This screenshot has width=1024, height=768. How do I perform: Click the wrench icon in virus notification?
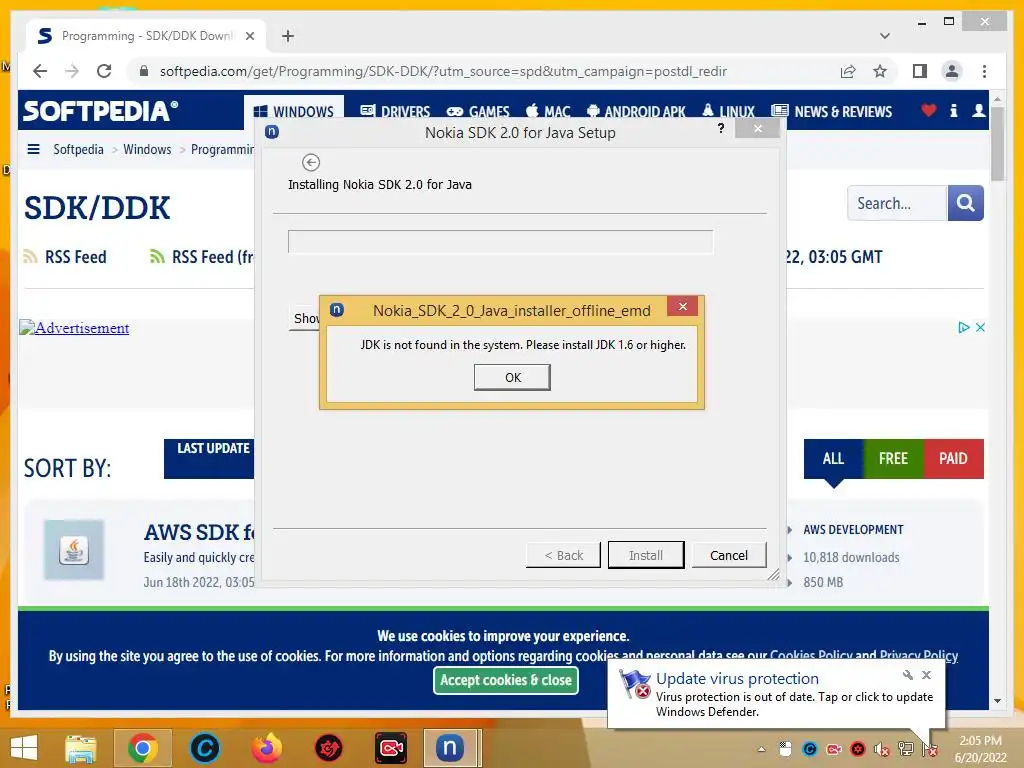[908, 675]
